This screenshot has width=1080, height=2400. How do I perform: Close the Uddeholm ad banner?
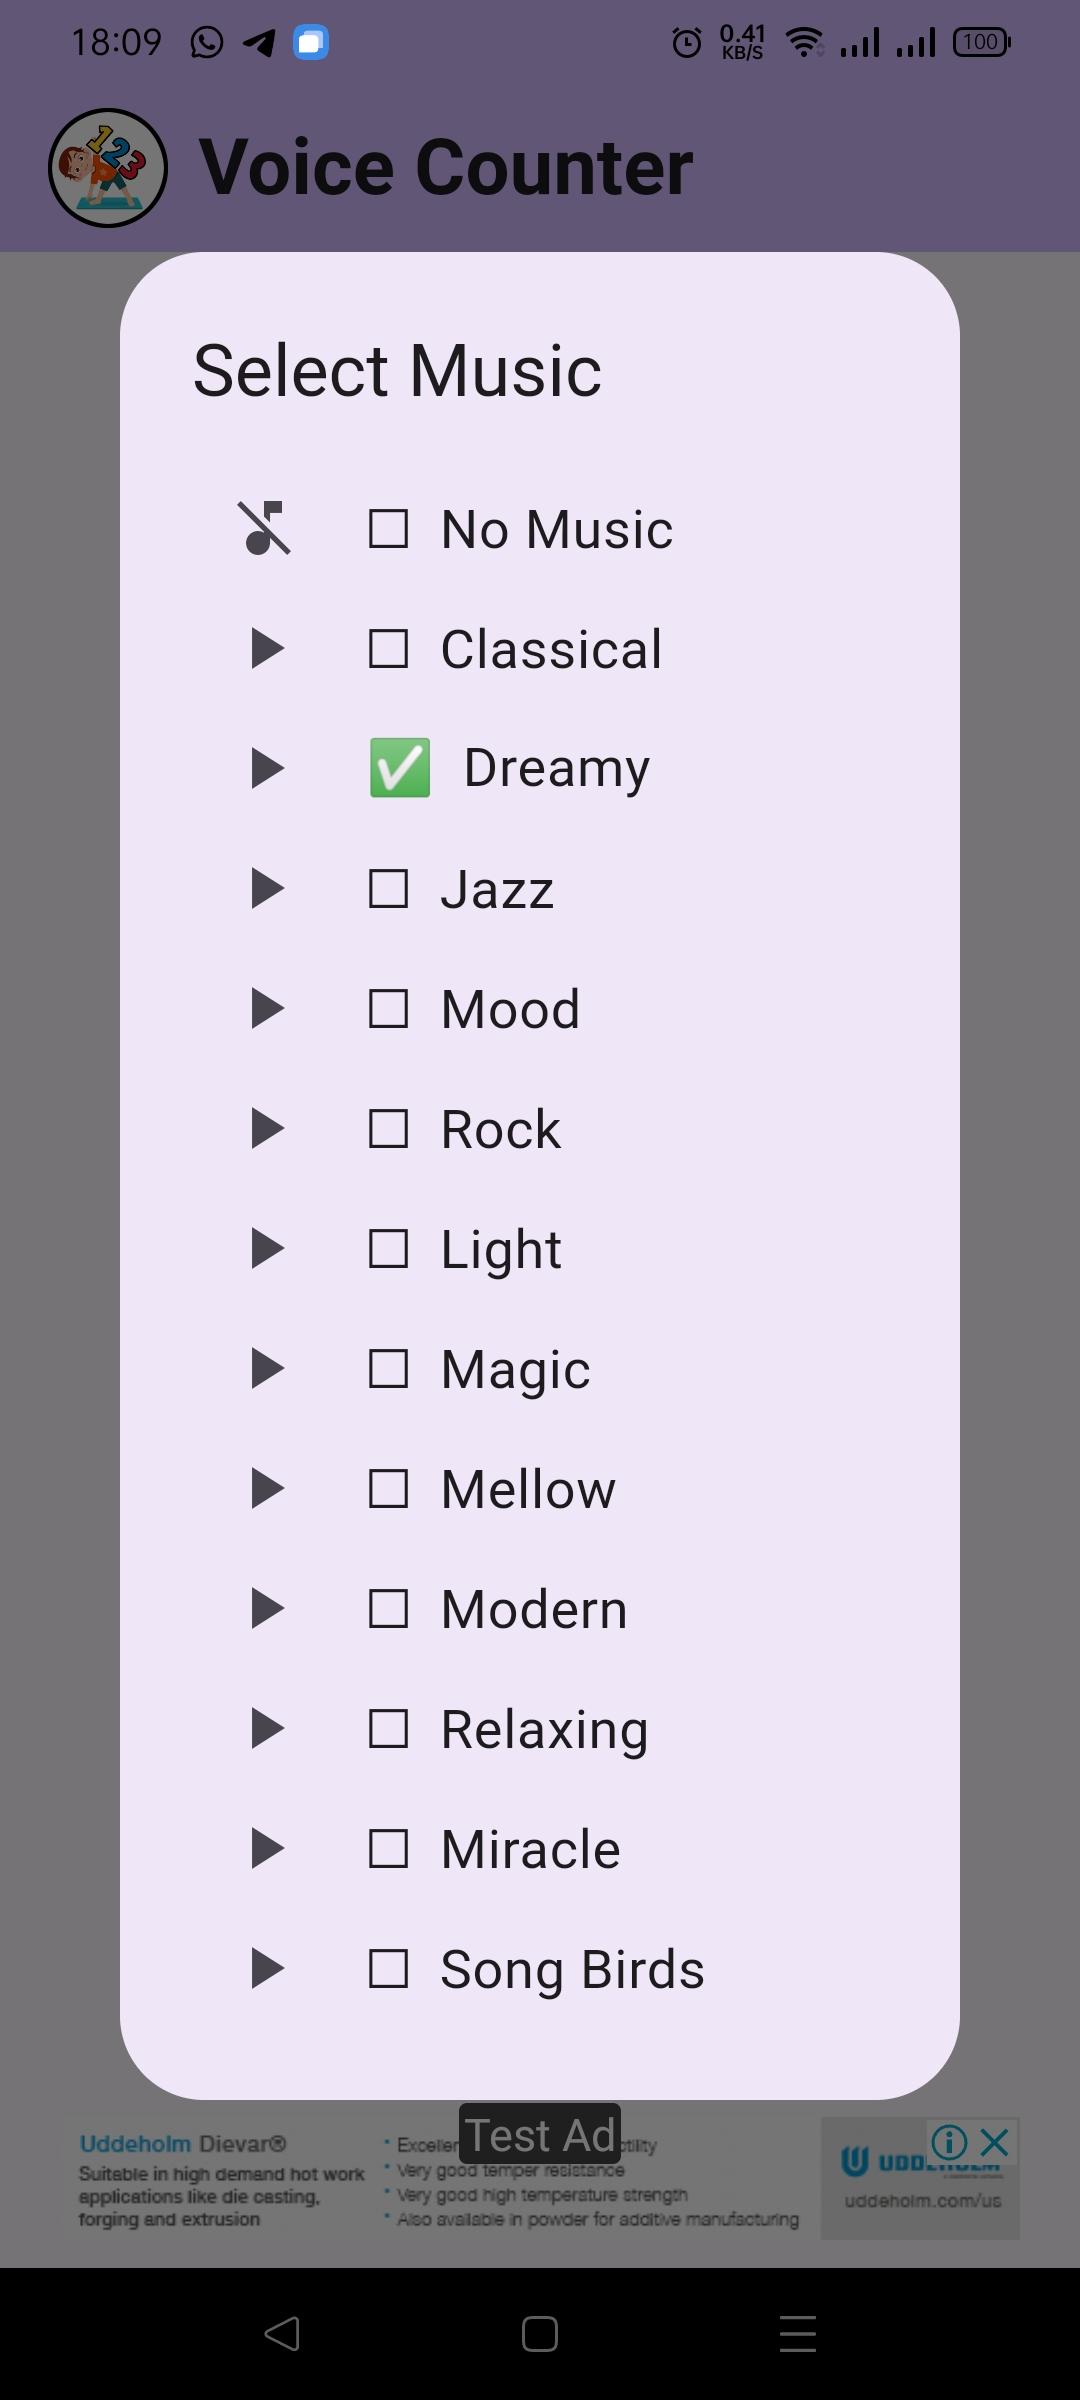pos(994,2142)
